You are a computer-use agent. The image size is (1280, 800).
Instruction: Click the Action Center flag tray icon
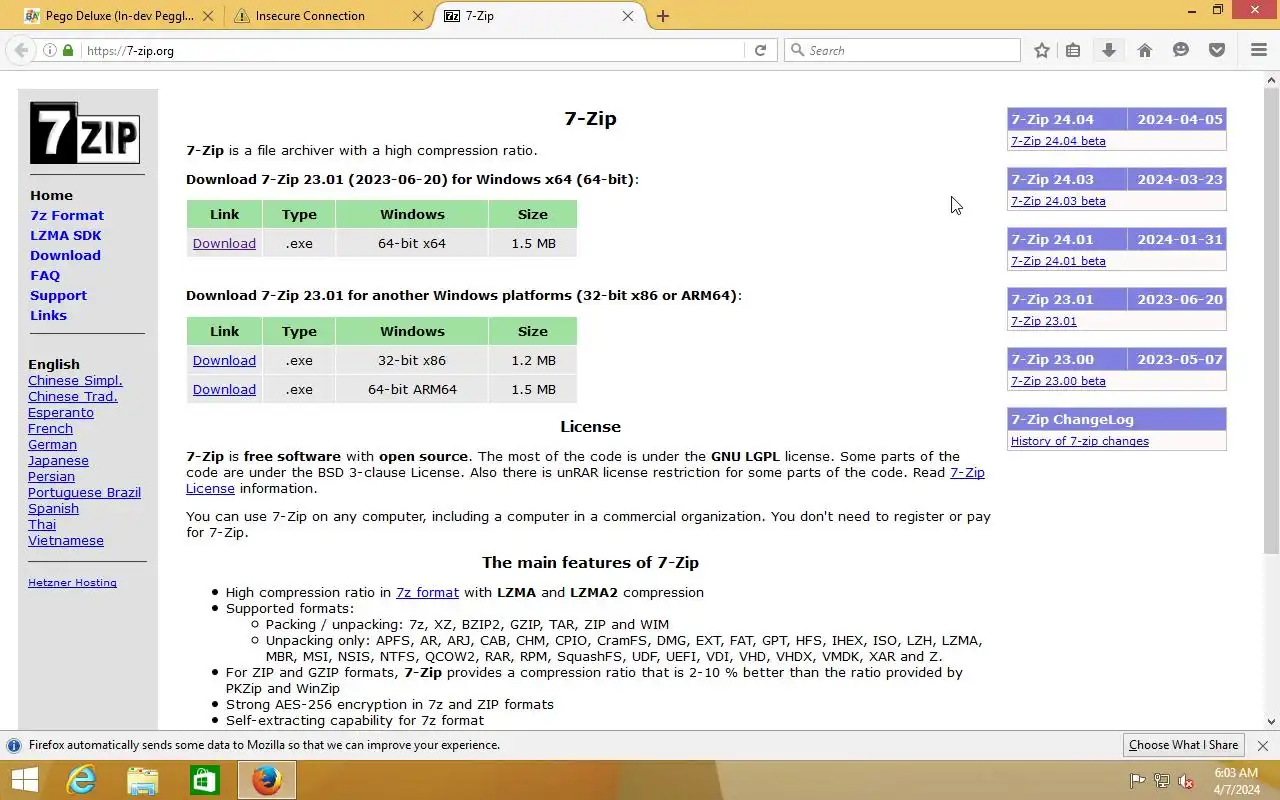pyautogui.click(x=1137, y=781)
